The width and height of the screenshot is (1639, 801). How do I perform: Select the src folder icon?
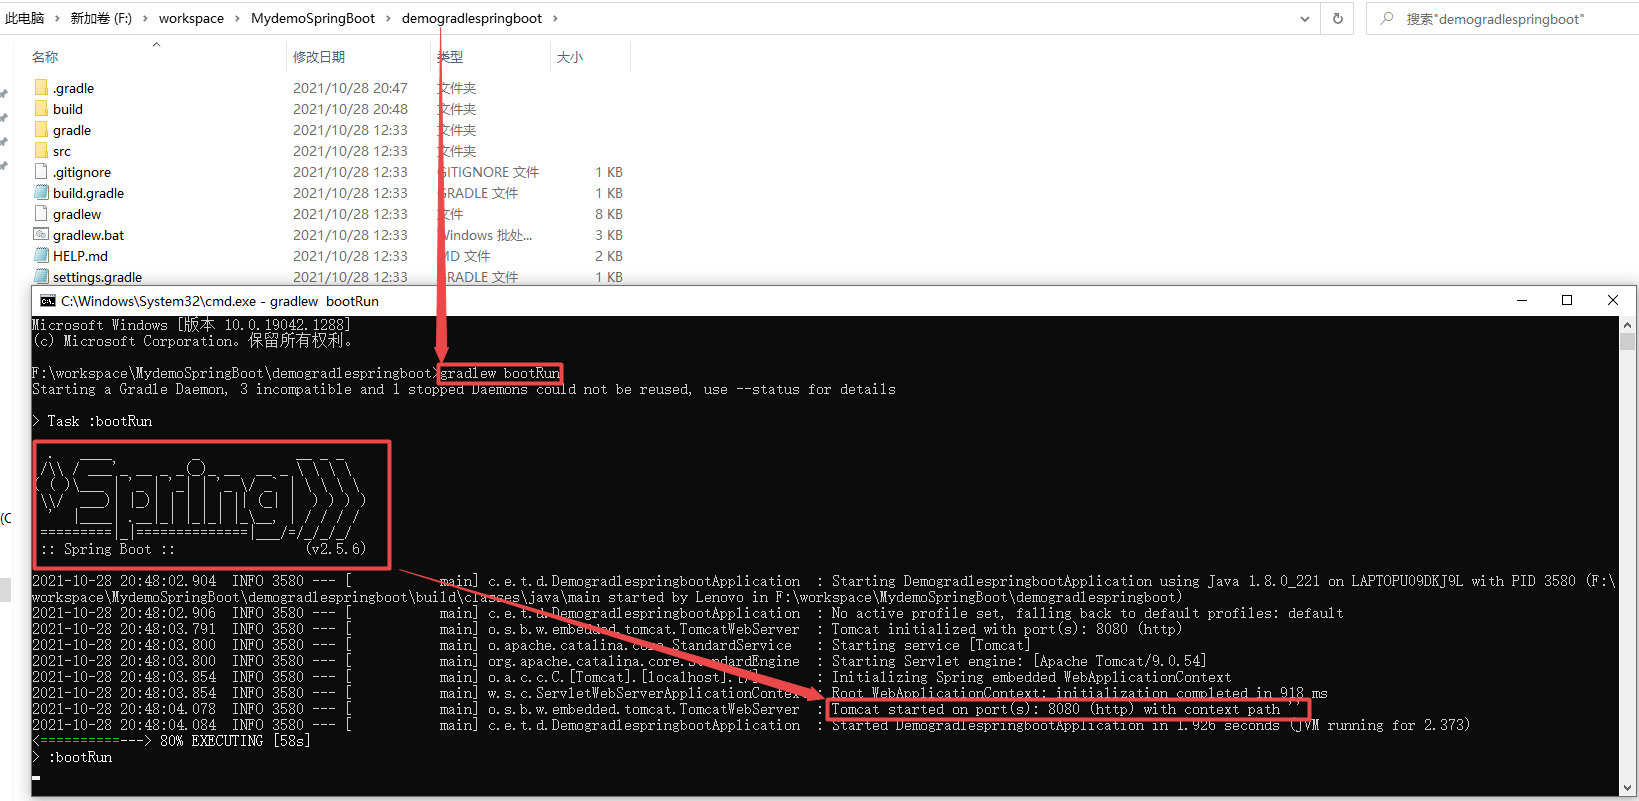(41, 151)
